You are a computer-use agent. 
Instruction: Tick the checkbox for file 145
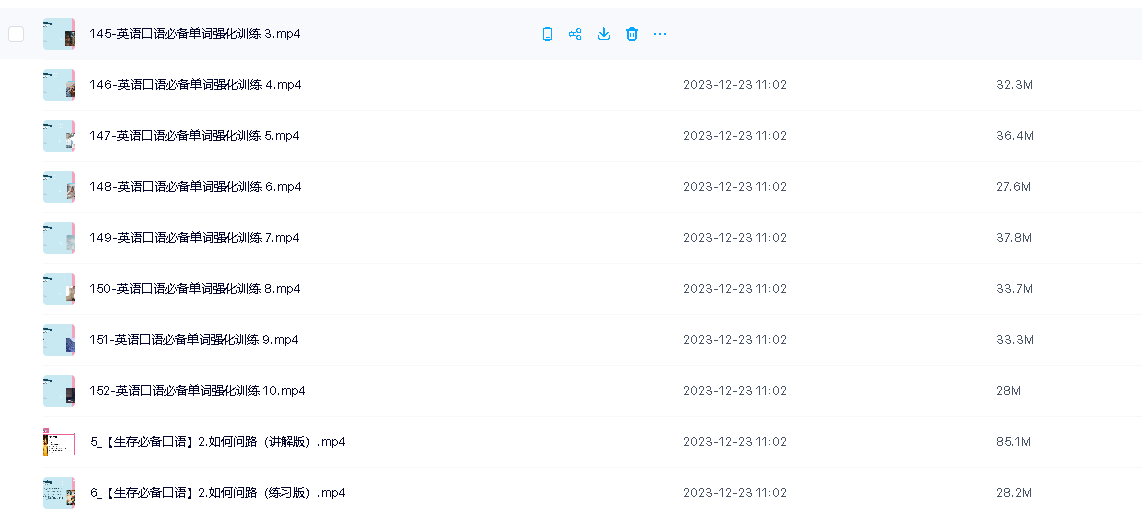pos(16,34)
